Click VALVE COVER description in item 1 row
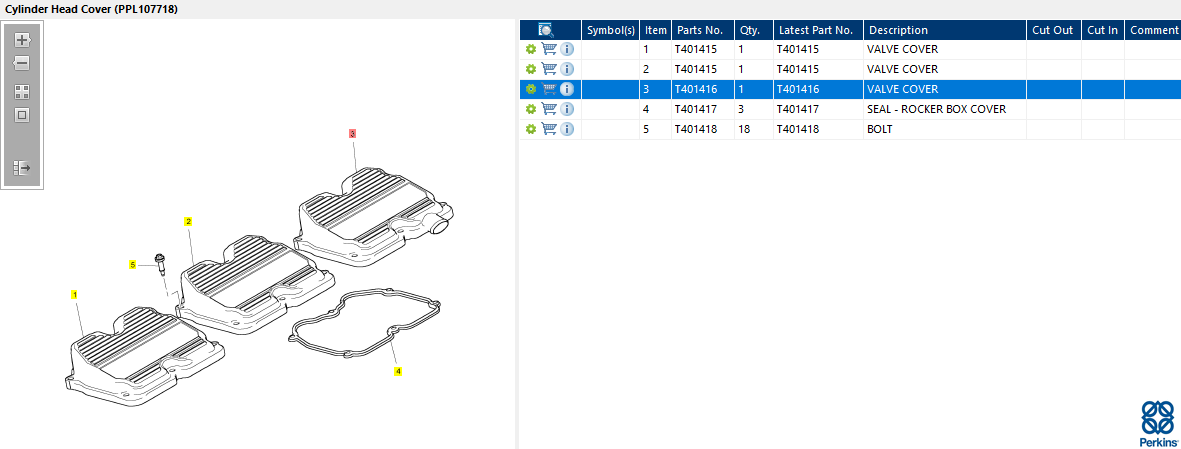This screenshot has width=1181, height=449. (x=902, y=49)
